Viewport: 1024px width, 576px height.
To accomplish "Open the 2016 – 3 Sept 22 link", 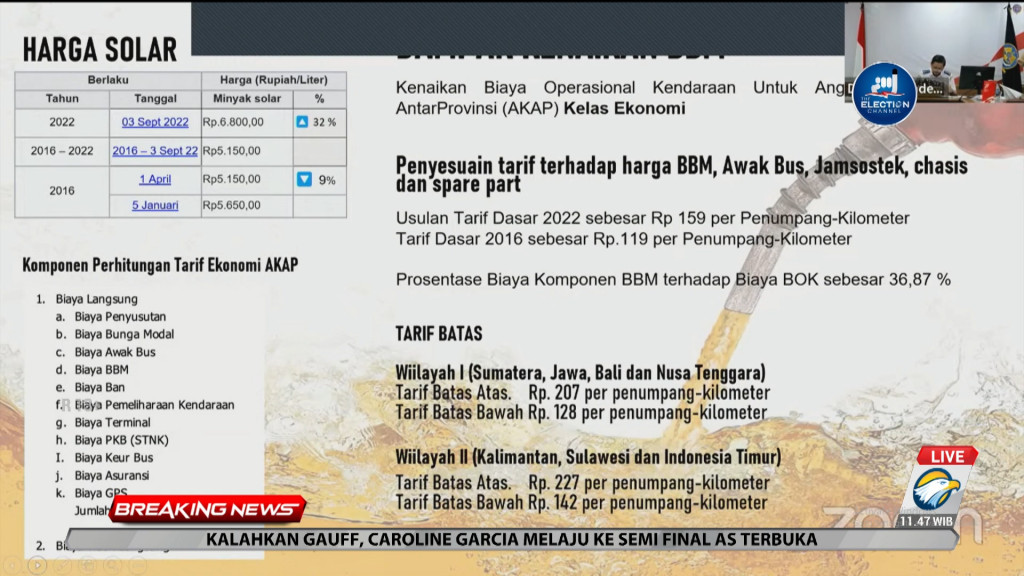I will 155,151.
